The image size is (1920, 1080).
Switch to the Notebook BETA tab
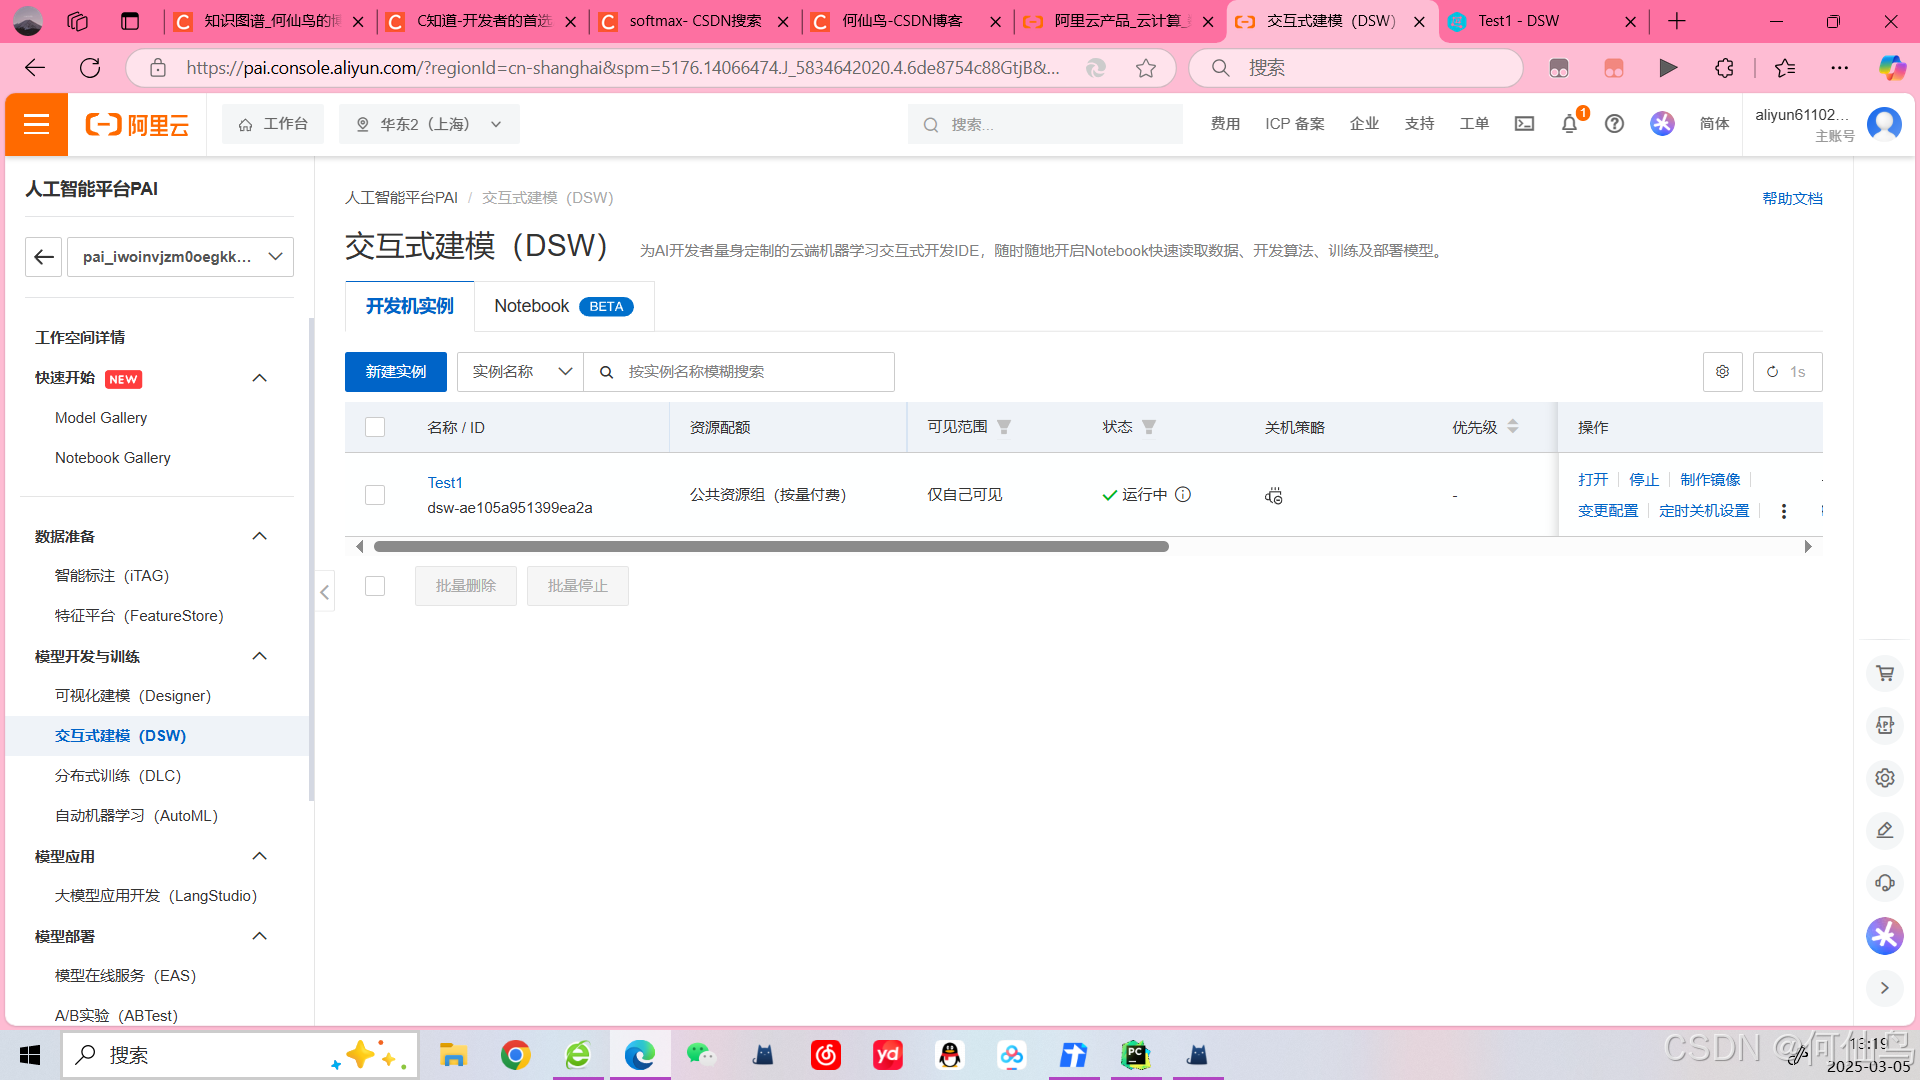(563, 306)
